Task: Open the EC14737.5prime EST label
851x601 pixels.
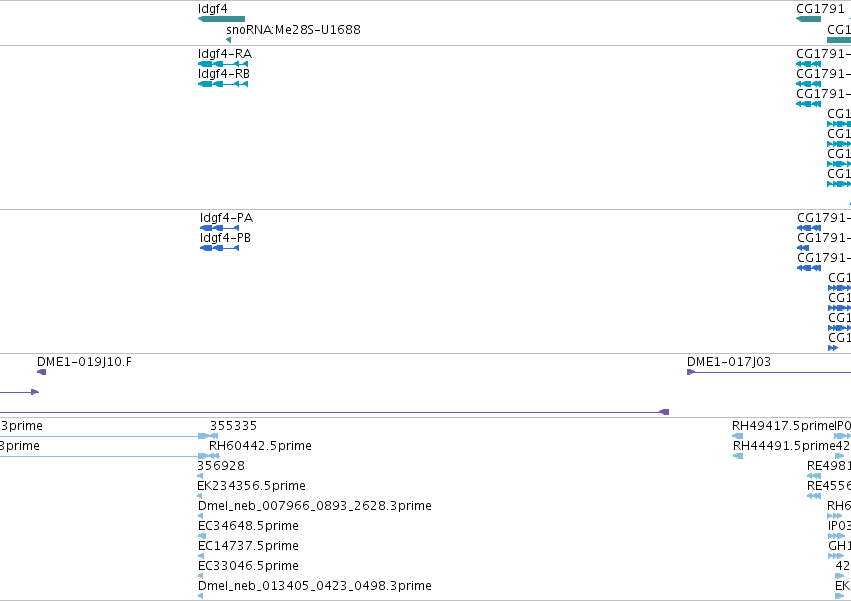Action: coord(248,546)
